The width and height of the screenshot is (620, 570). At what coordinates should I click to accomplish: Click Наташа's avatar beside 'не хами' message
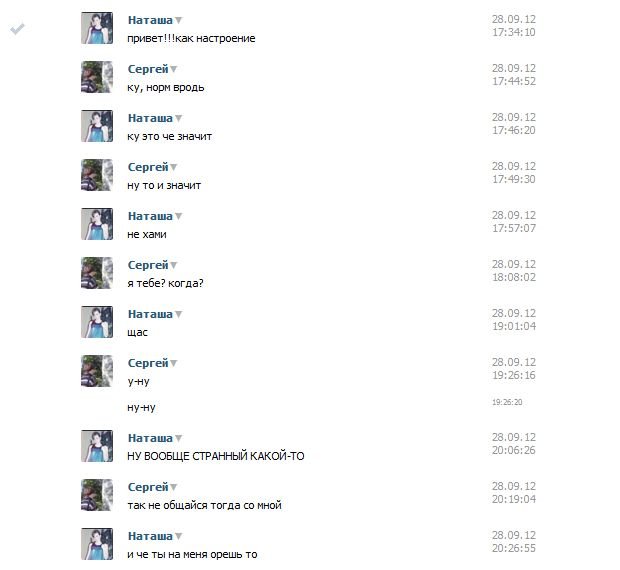point(97,224)
